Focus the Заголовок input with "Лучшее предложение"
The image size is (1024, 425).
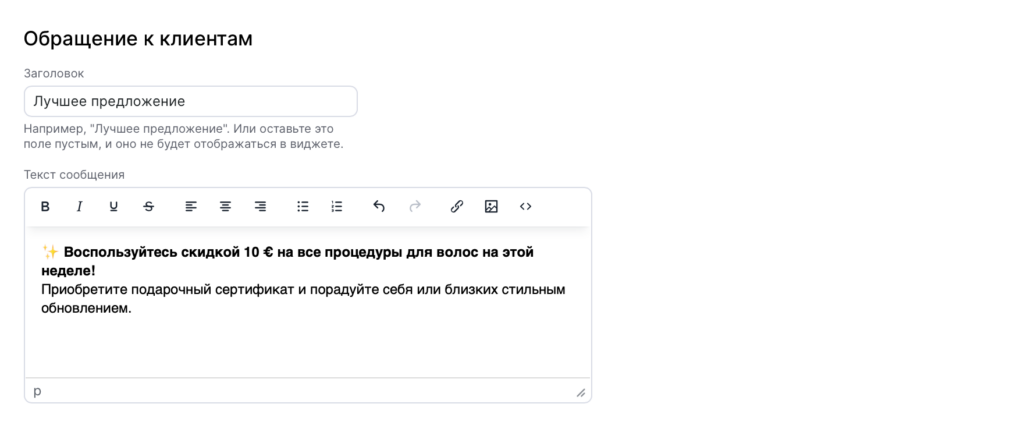point(190,101)
